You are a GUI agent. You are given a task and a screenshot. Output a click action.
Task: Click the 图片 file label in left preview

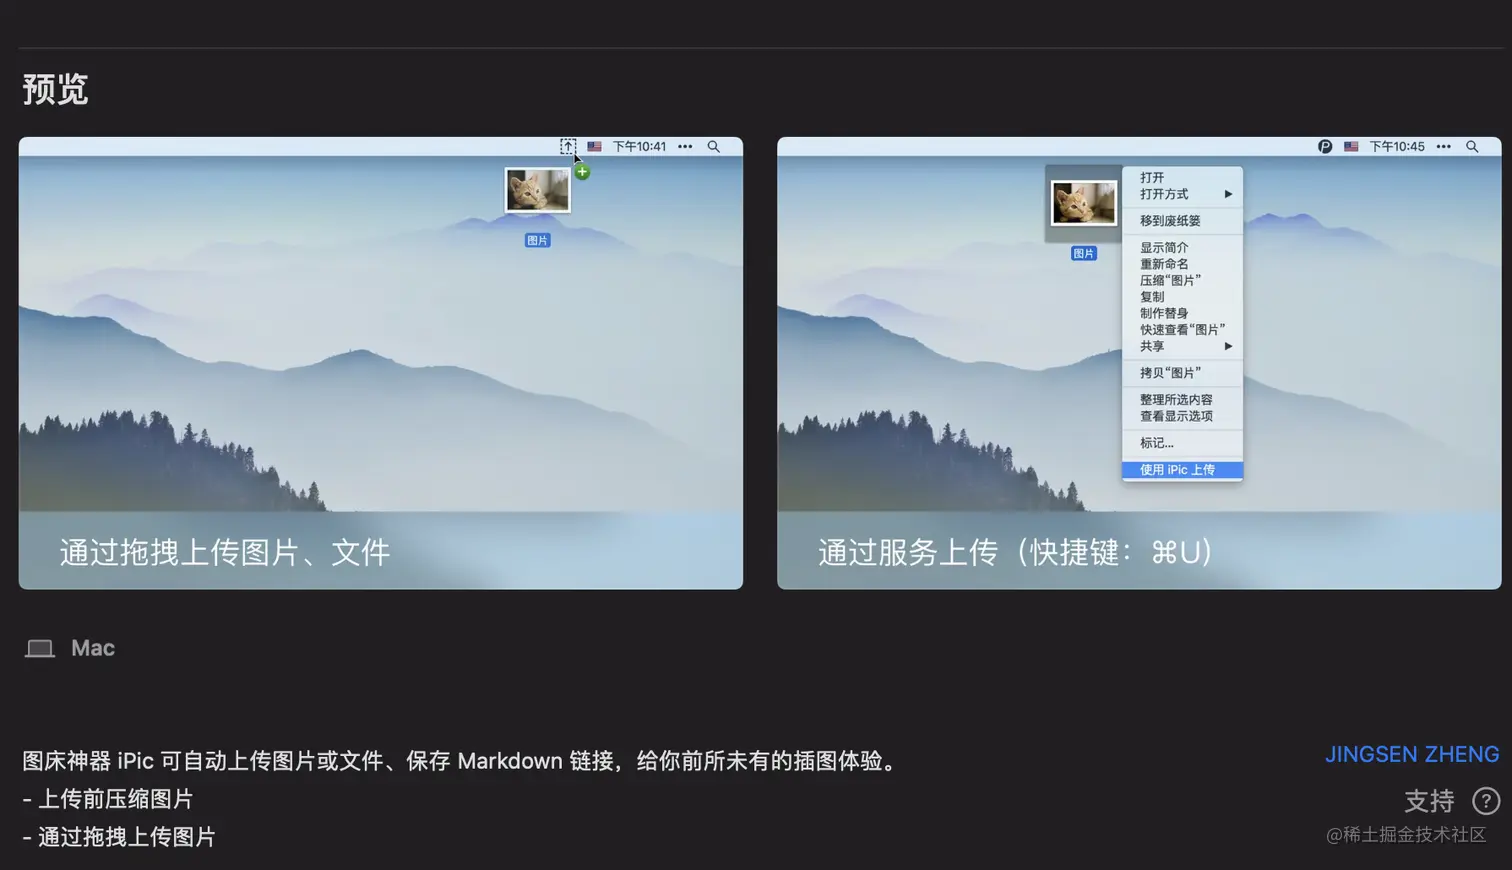pos(537,240)
